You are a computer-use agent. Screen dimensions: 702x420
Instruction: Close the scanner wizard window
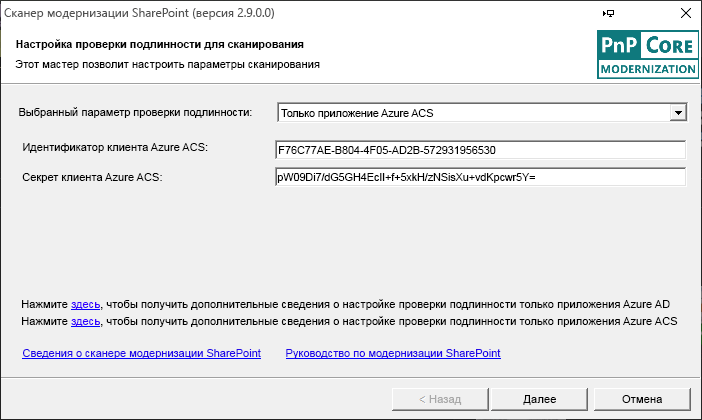tap(685, 13)
